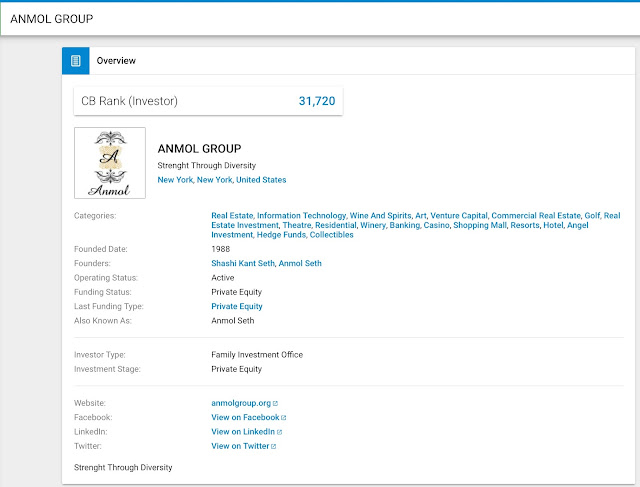This screenshot has height=487, width=640.
Task: Click external-link icon next to View on Twitter
Action: [x=274, y=446]
